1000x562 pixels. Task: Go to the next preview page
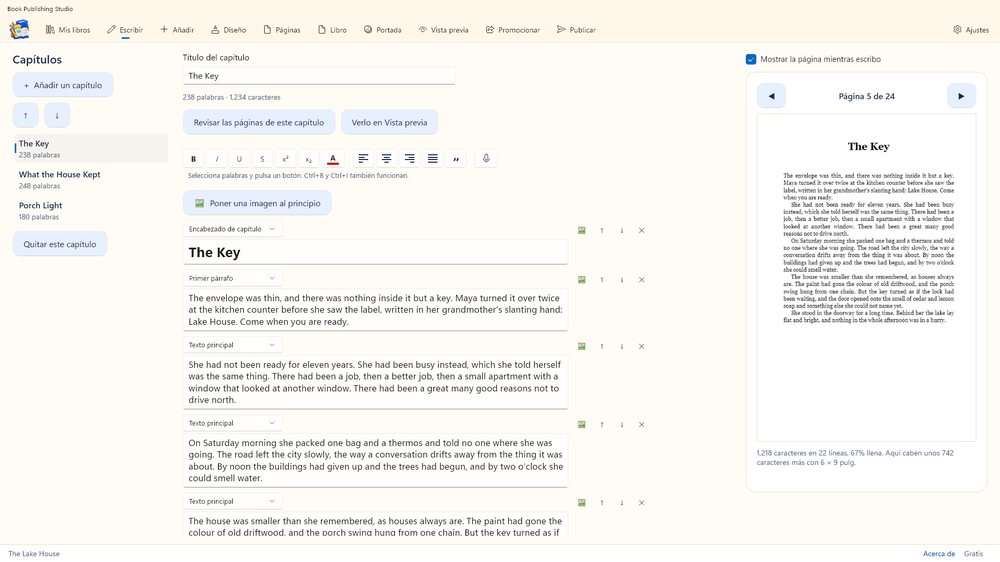coord(961,96)
